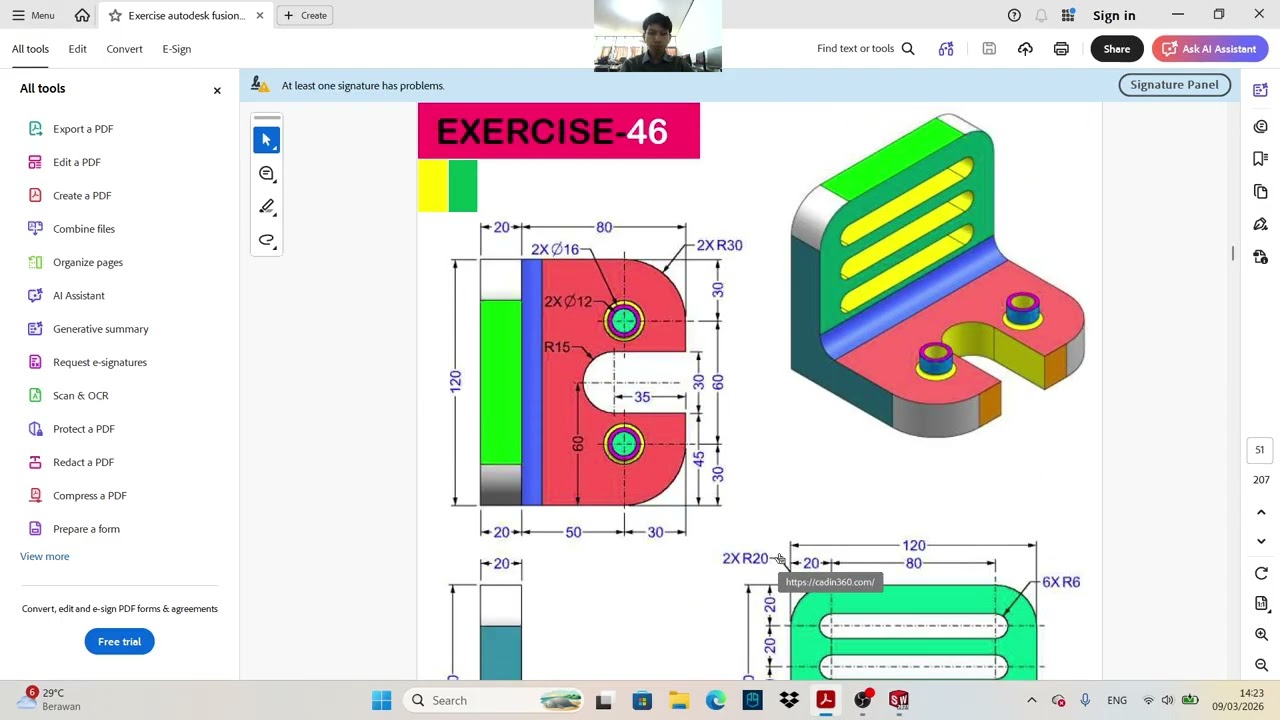Open the Help question mark icon

pyautogui.click(x=1014, y=15)
